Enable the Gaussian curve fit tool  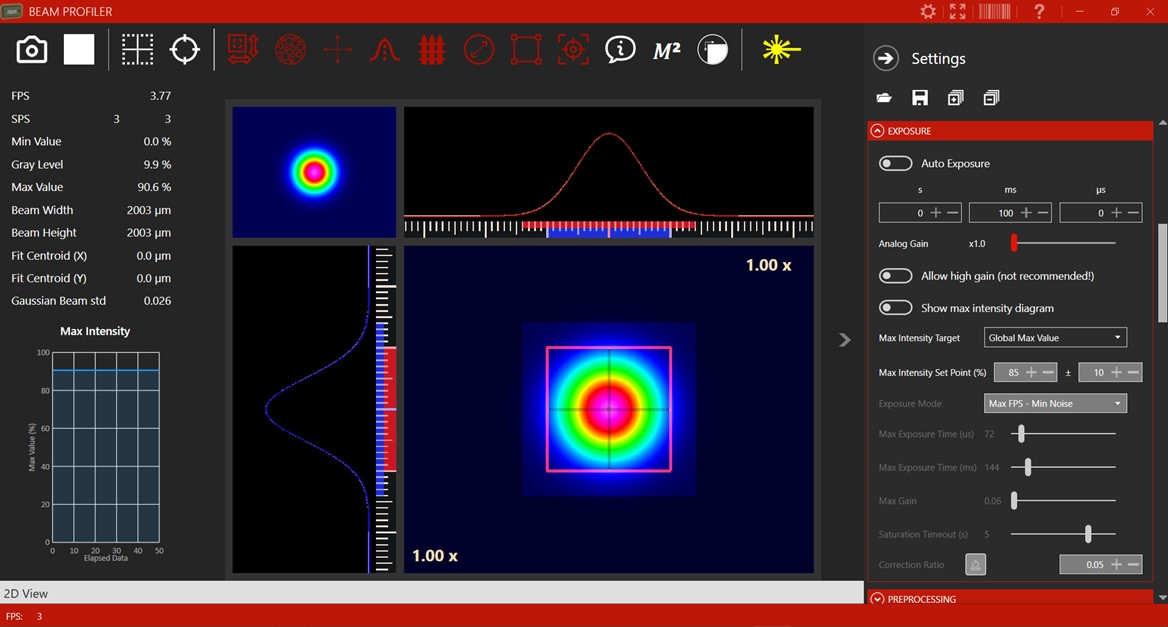point(384,50)
